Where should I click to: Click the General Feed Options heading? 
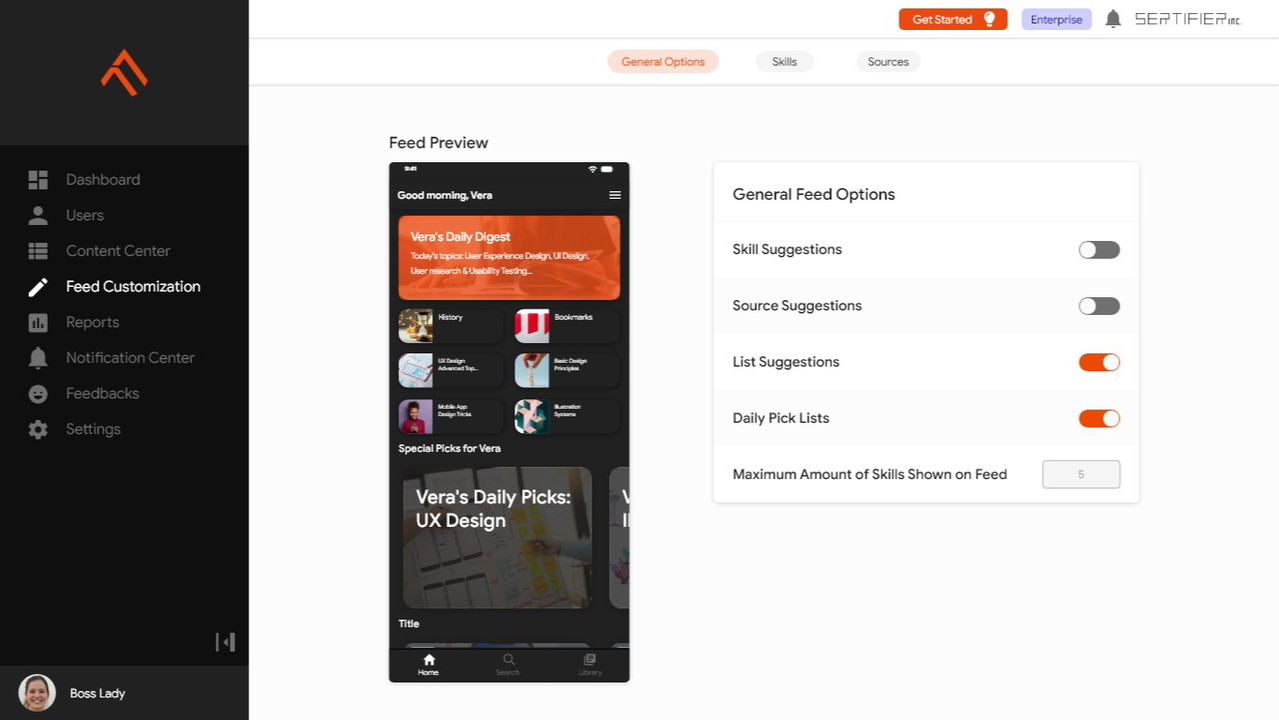tap(813, 195)
